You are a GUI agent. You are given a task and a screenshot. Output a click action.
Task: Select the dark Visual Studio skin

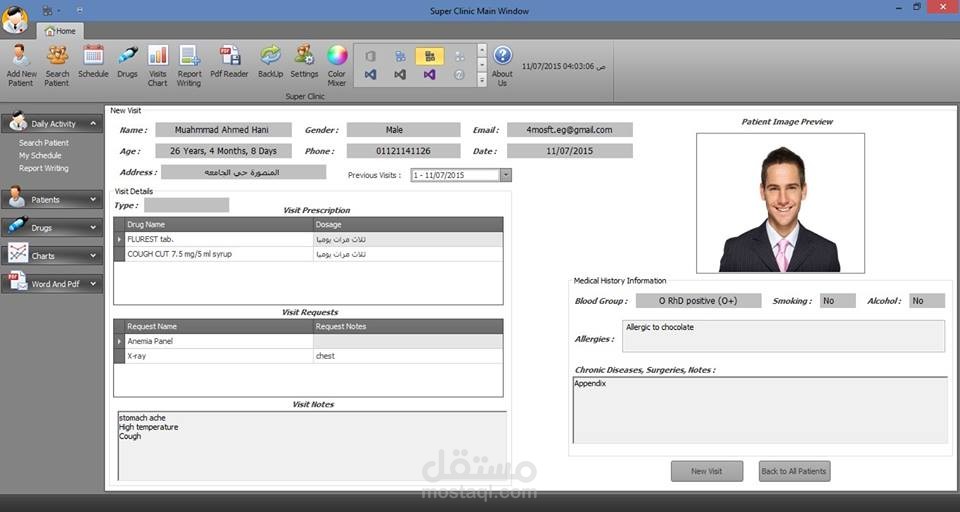tap(400, 75)
